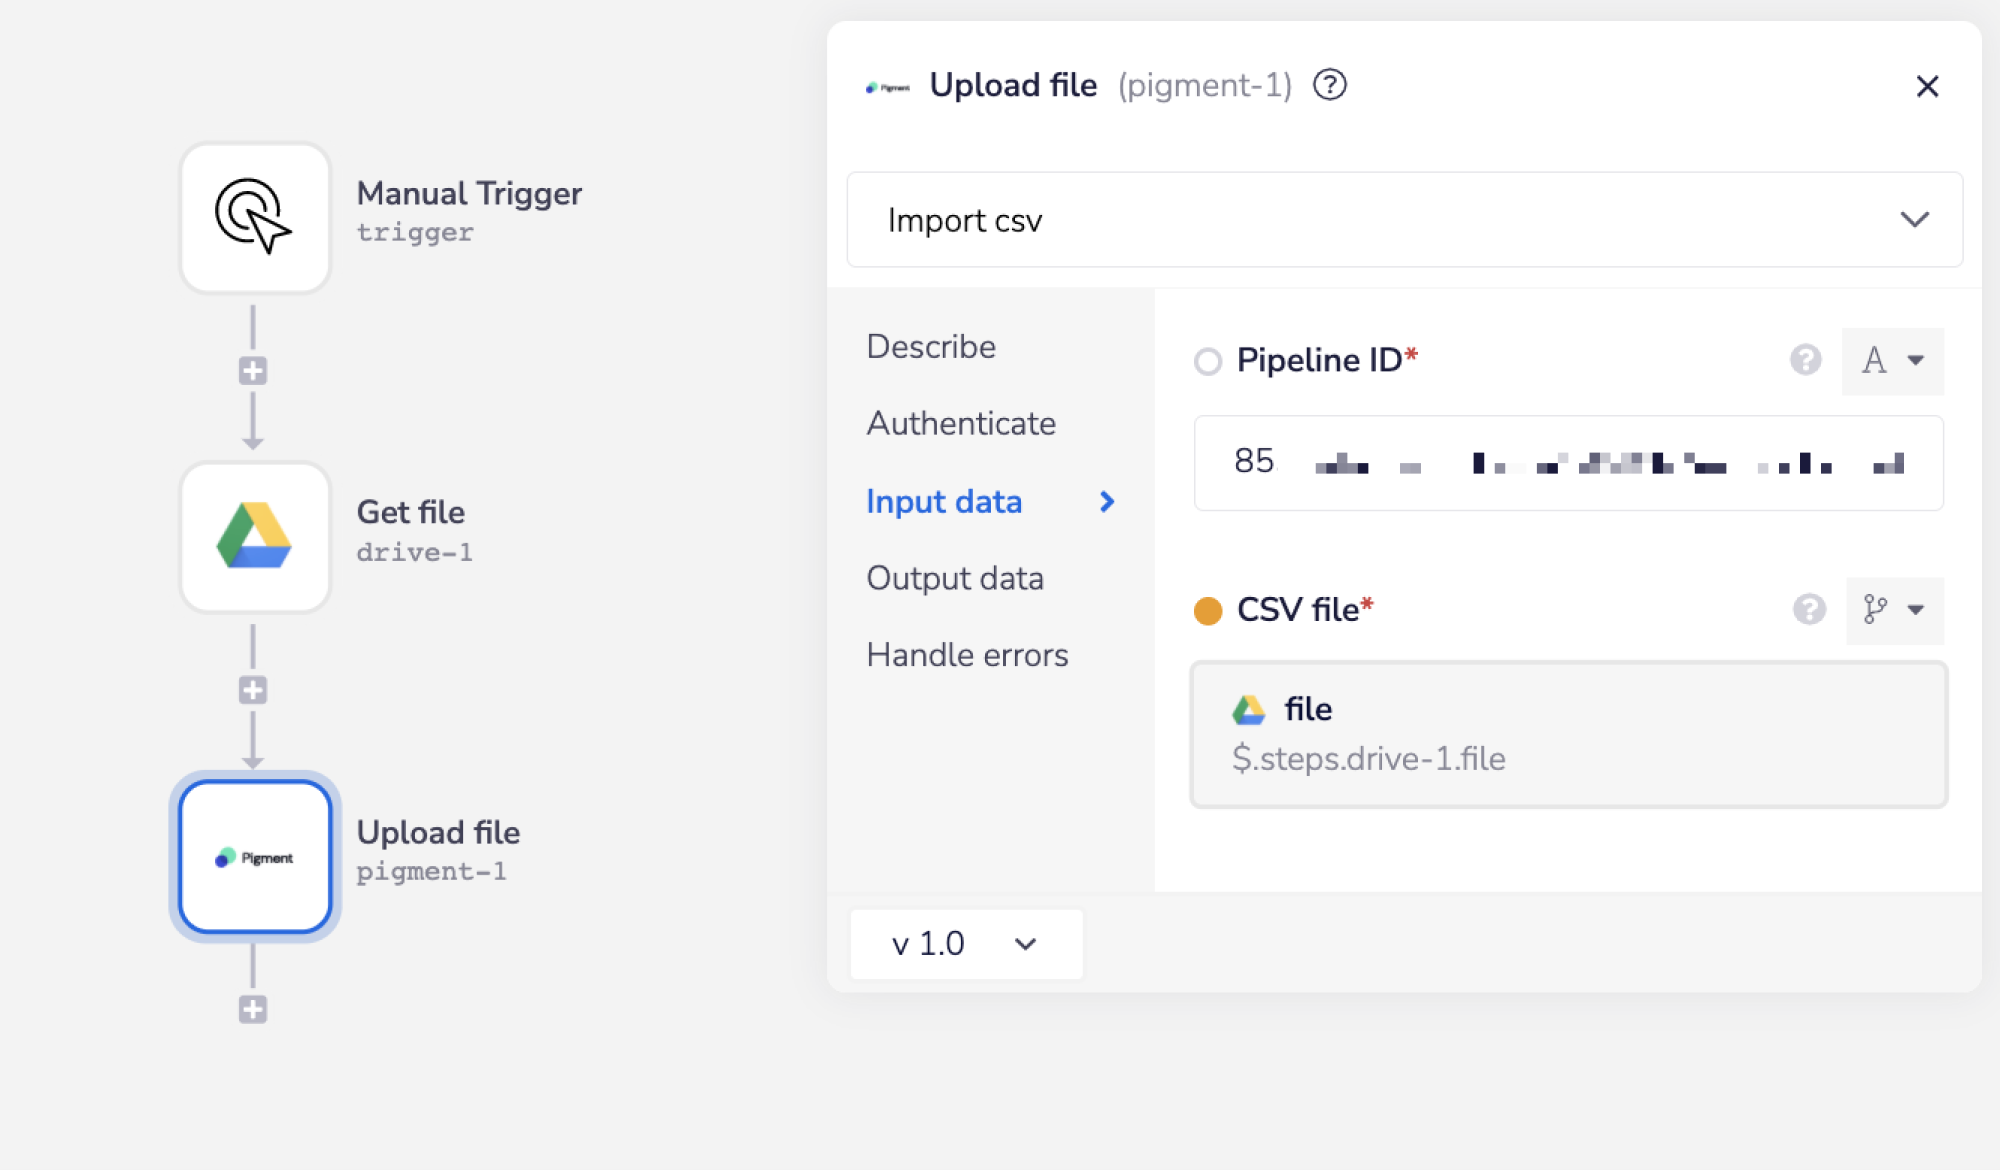Expand the Import csv operation dropdown

pos(1404,220)
